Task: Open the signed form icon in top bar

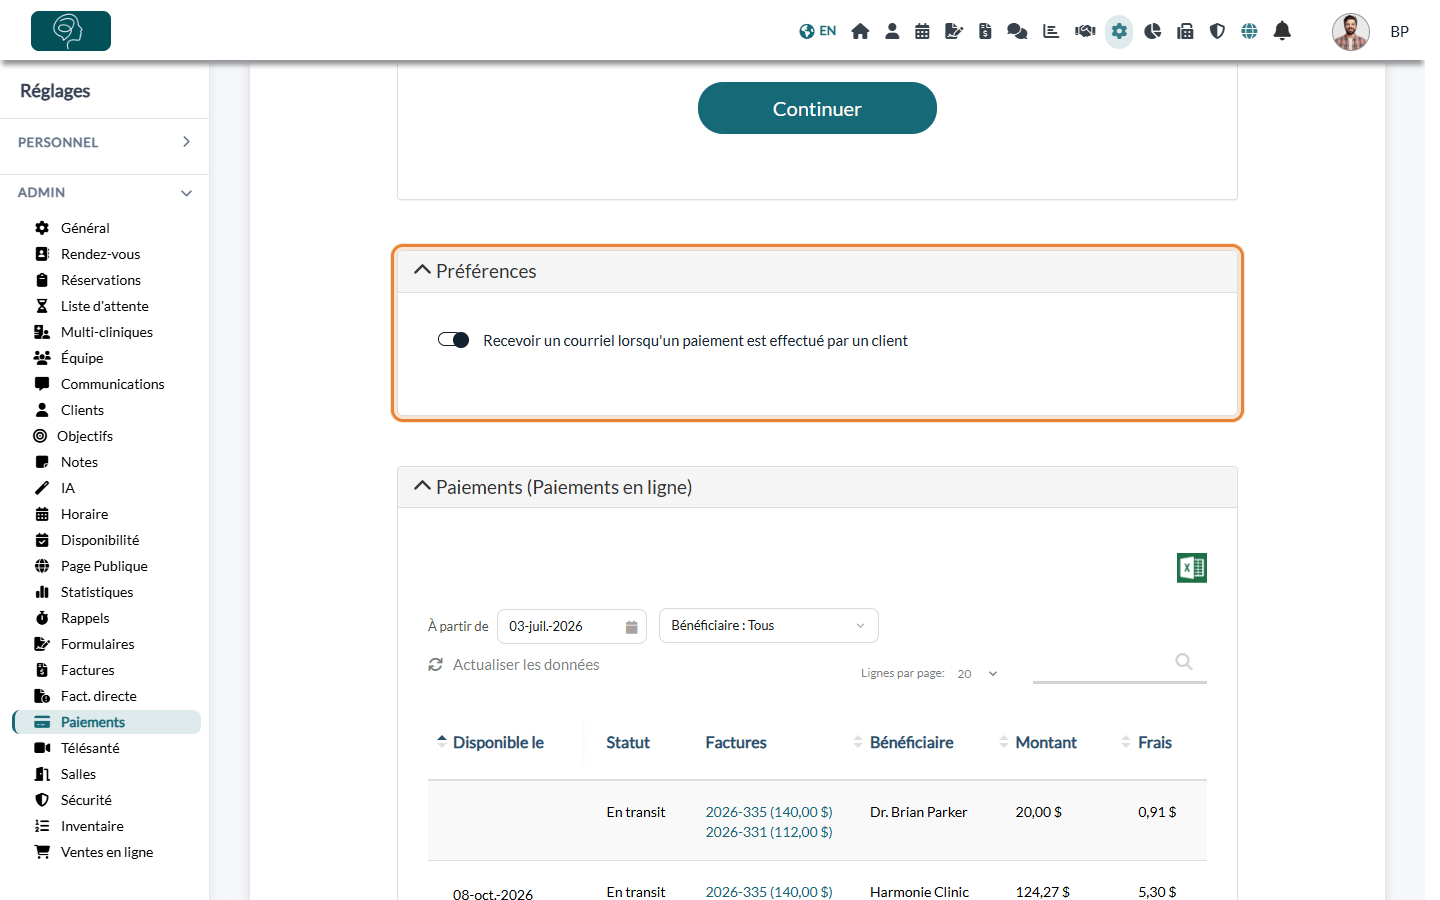Action: click(x=953, y=31)
